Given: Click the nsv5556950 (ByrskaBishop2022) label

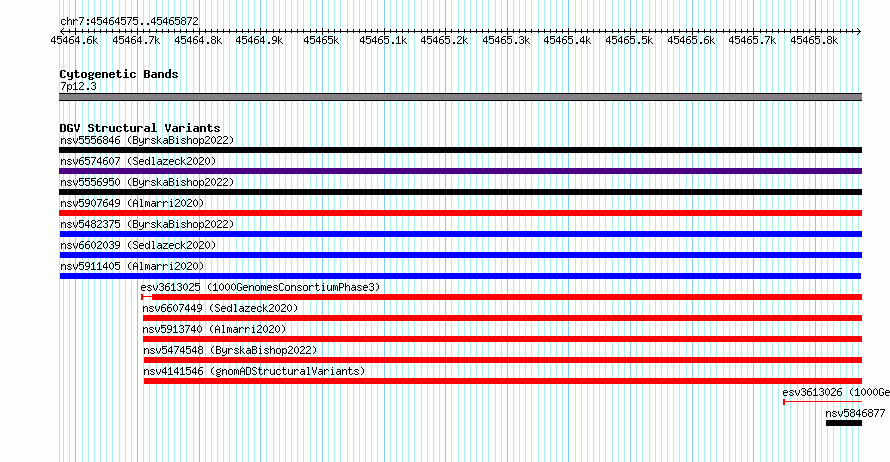Looking at the screenshot, I should pyautogui.click(x=147, y=182).
